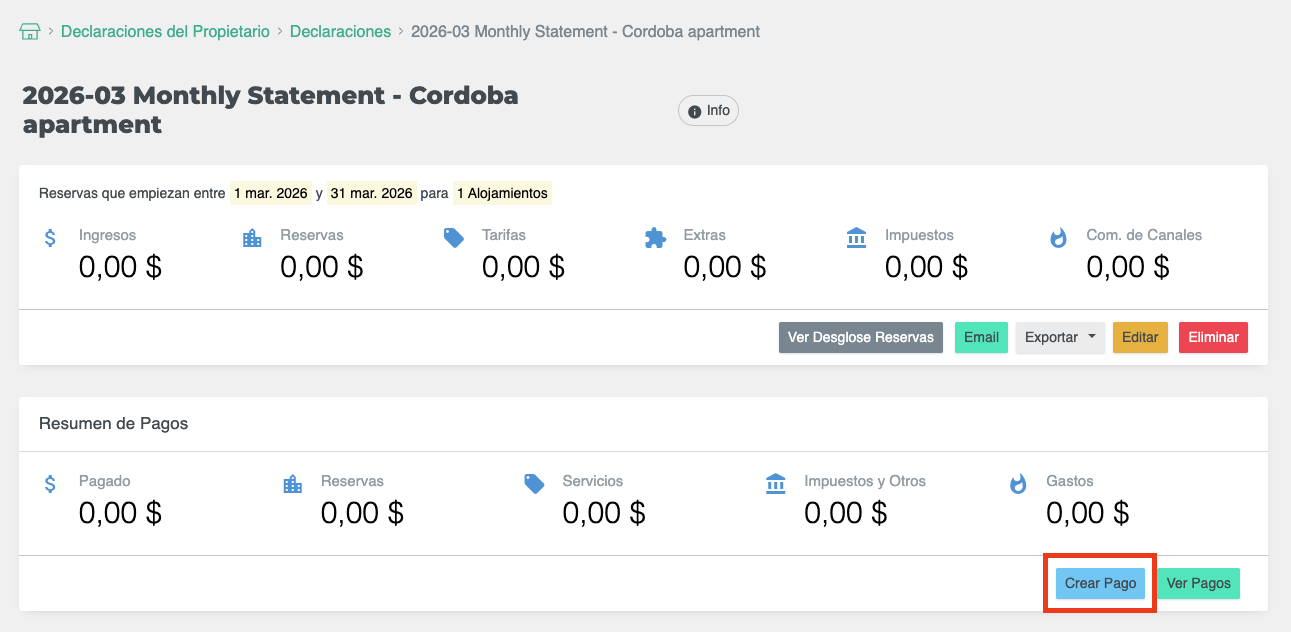Send statement via Email button
Image resolution: width=1291 pixels, height=632 pixels.
[x=981, y=338]
